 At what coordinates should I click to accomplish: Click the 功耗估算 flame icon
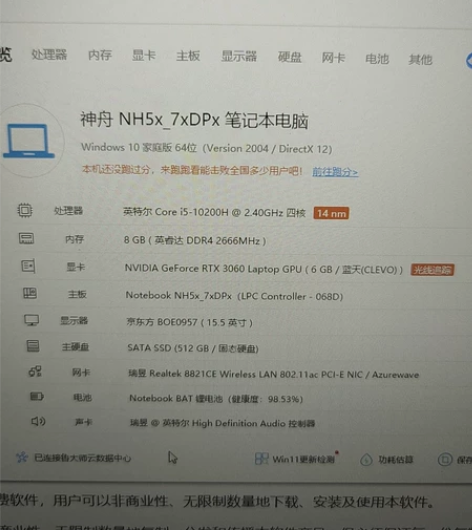[366, 460]
